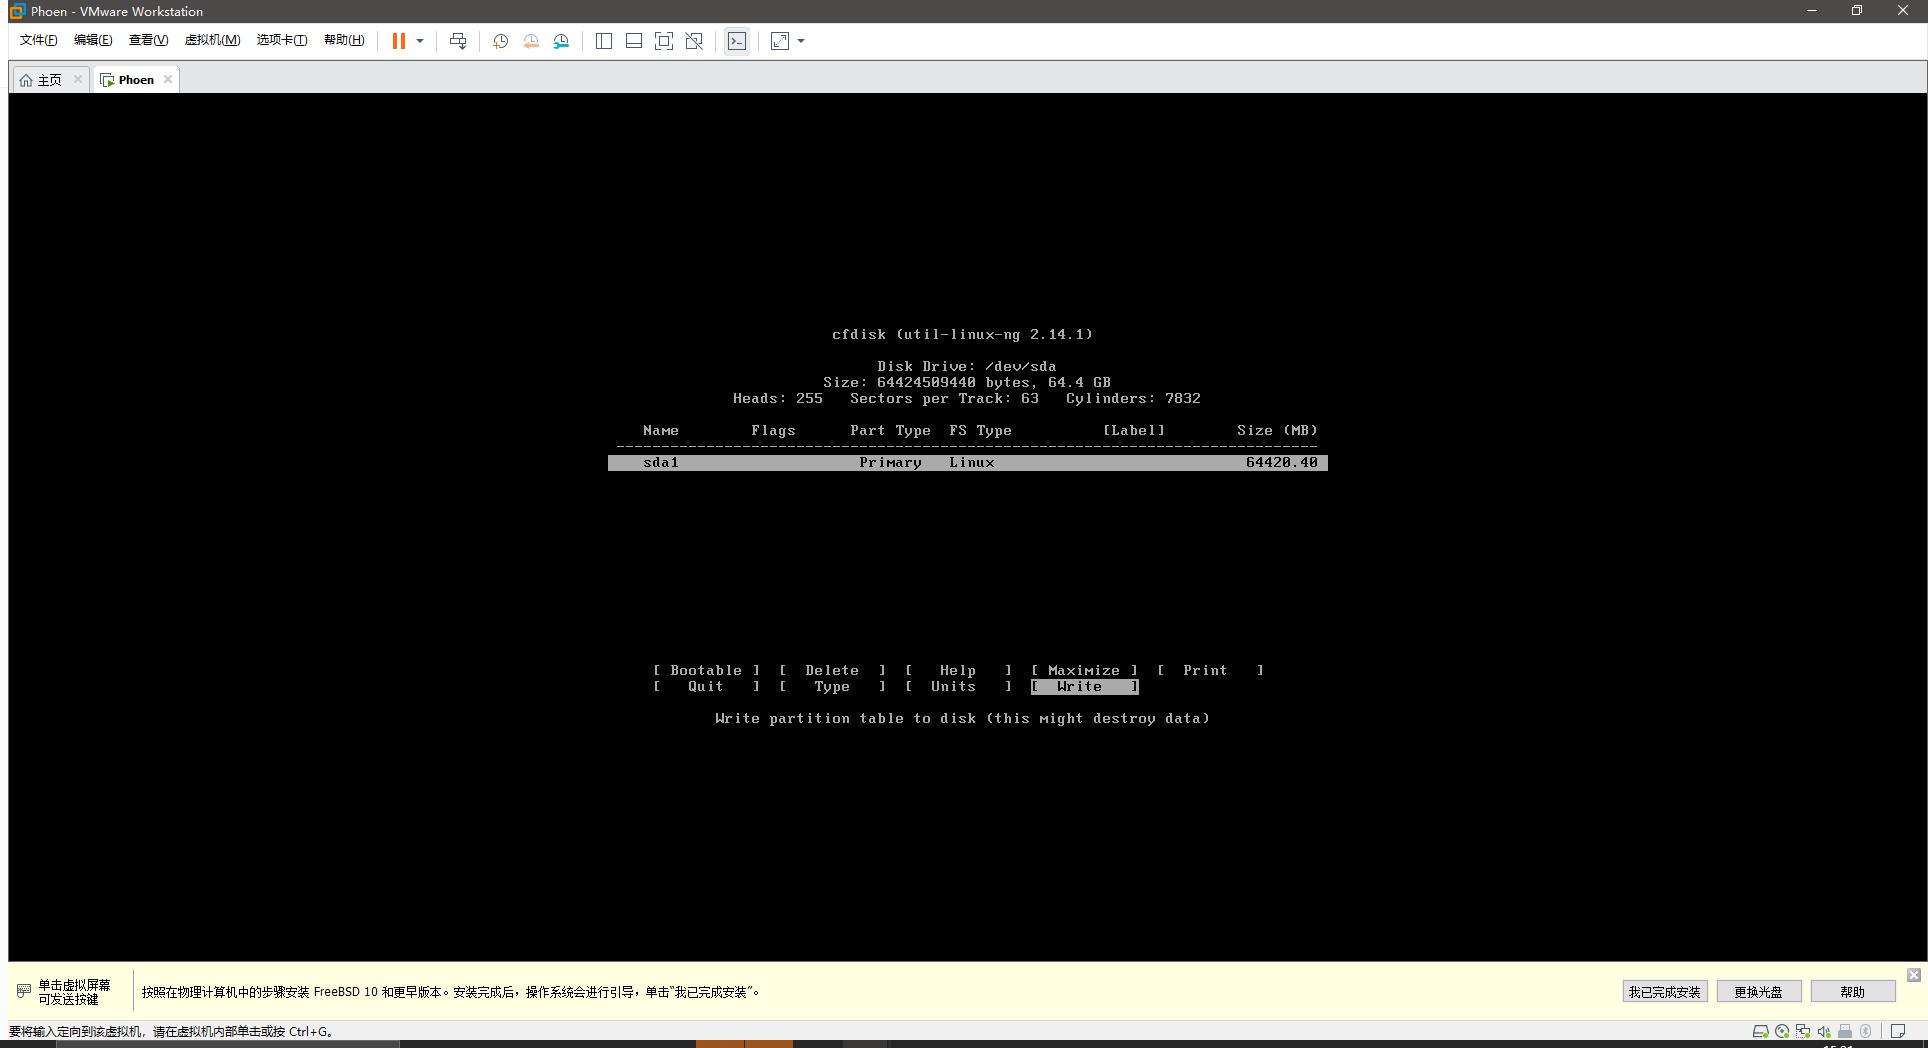
Task: Switch to the 主页 tab
Action: click(46, 79)
